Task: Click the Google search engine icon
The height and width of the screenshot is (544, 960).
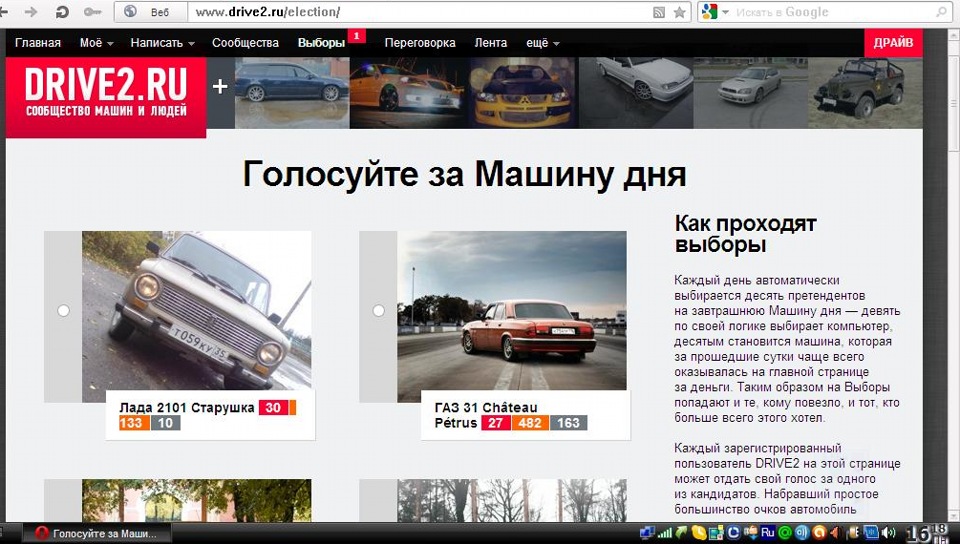Action: pos(710,12)
